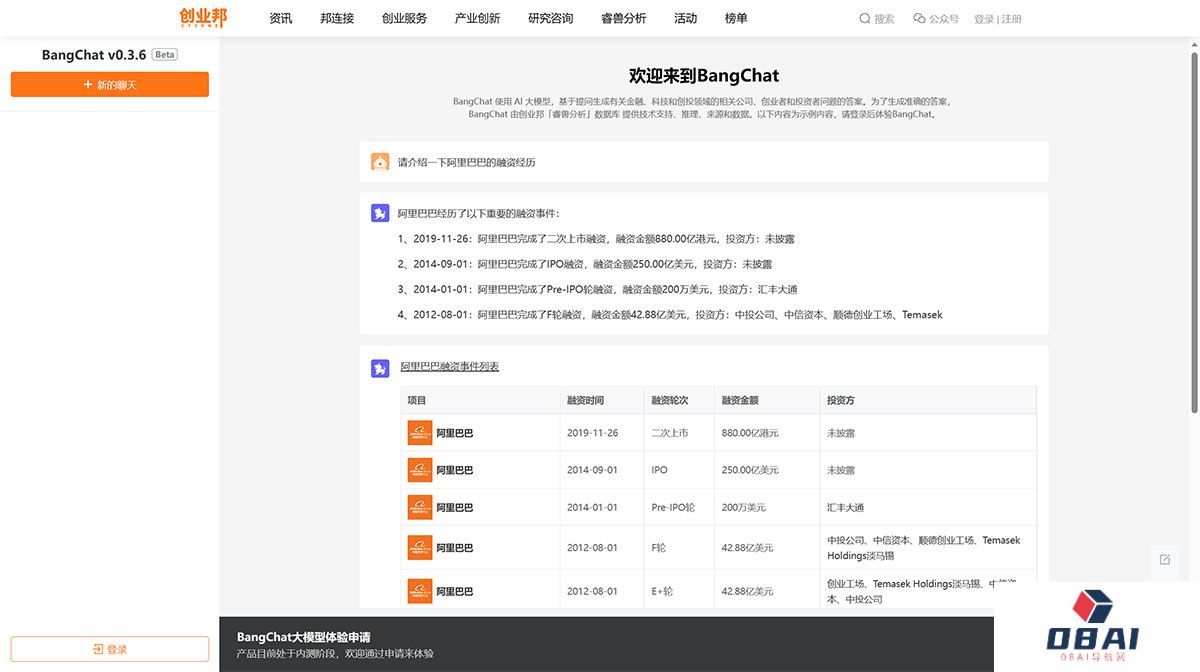Open the 邦连接 menu item

(x=337, y=18)
